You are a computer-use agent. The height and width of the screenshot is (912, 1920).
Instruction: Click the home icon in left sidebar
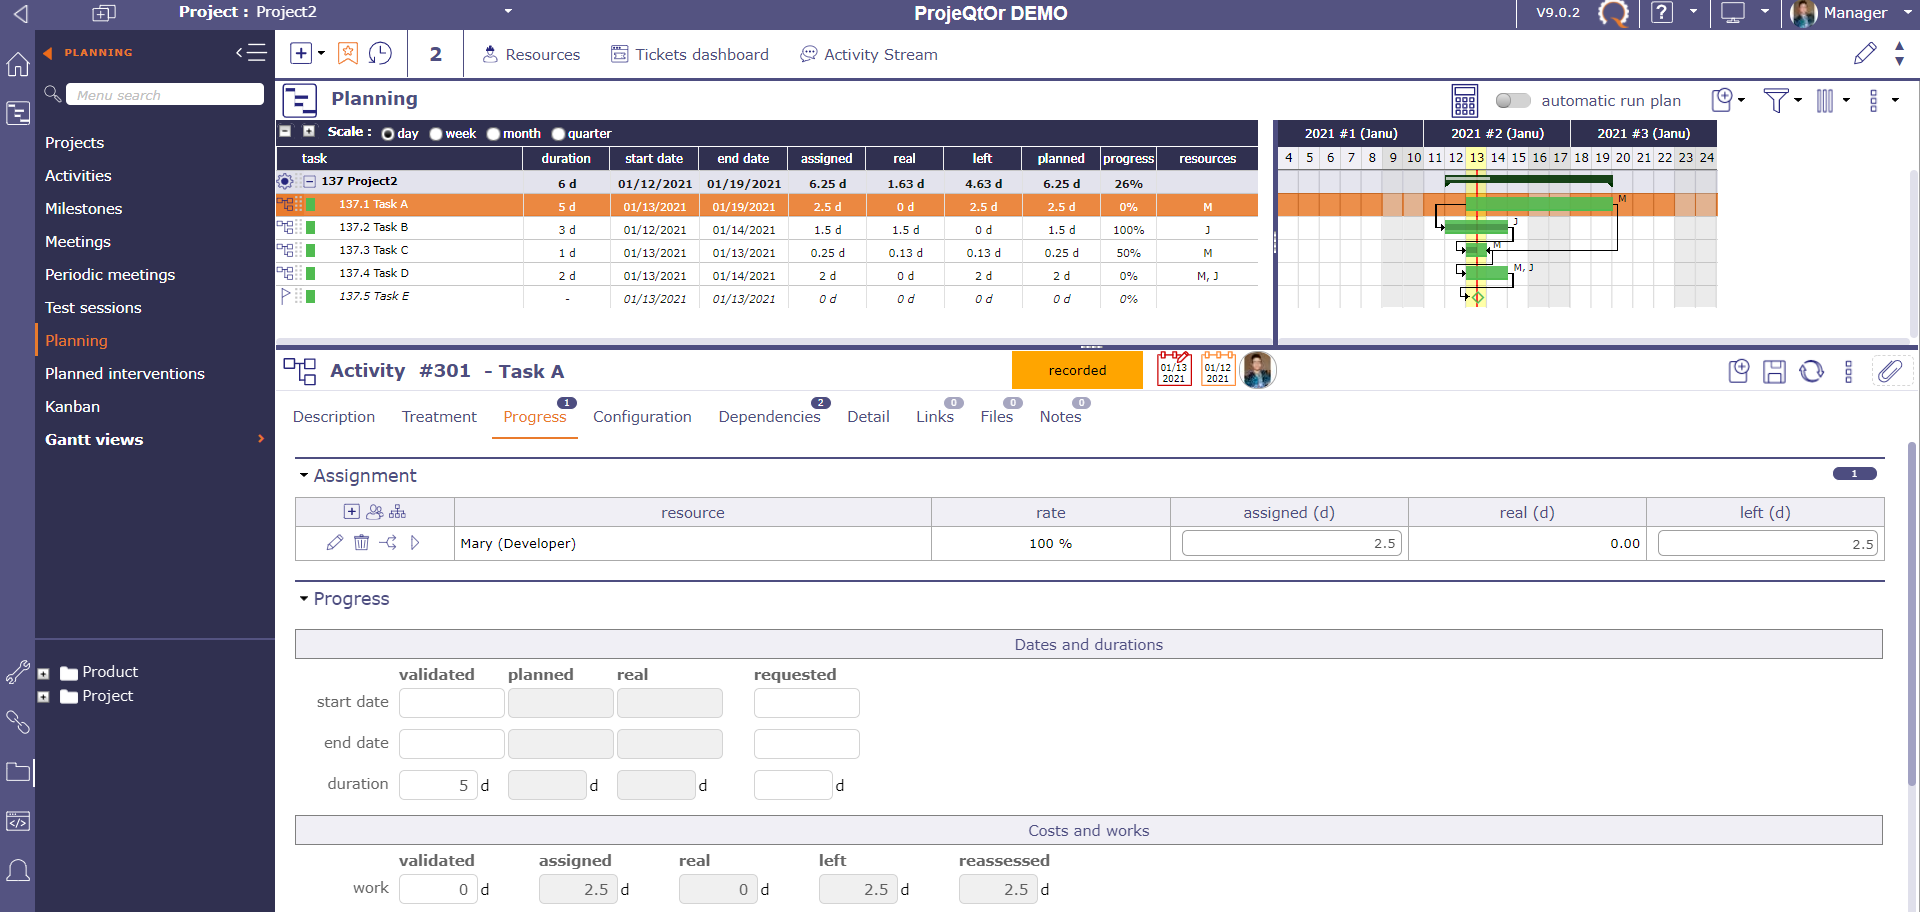(x=18, y=65)
